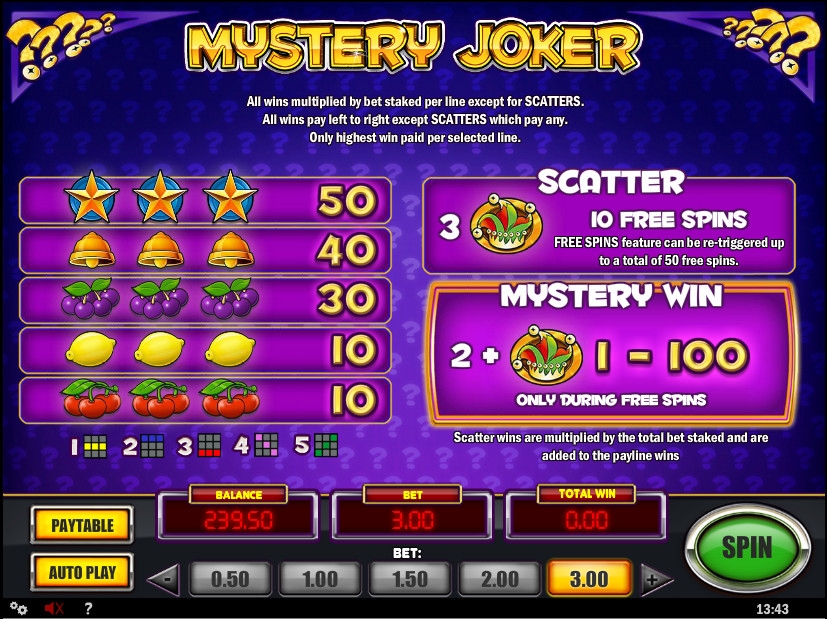The image size is (827, 619).
Task: Open the settings gear icon
Action: pos(19,608)
